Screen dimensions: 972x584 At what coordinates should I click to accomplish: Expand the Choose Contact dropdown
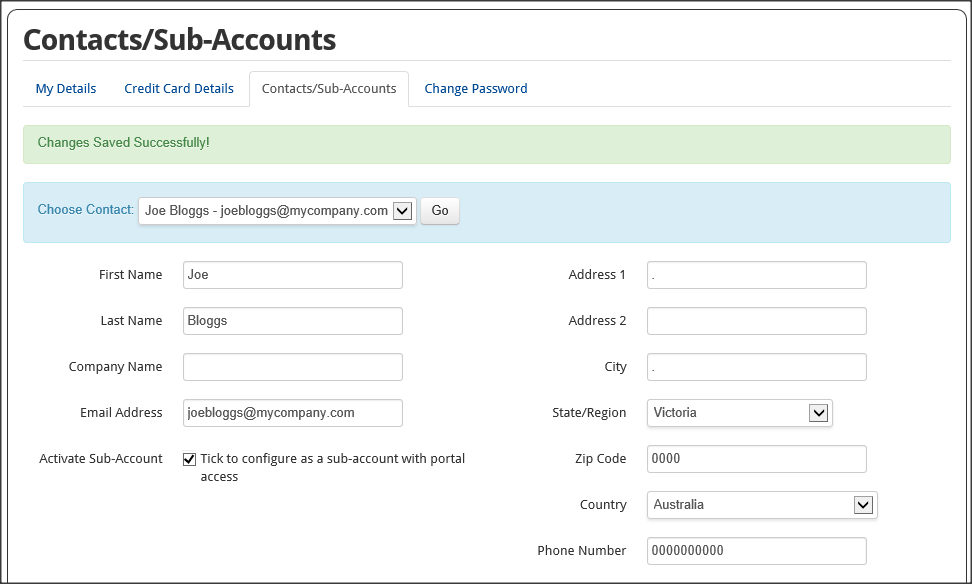pos(277,211)
